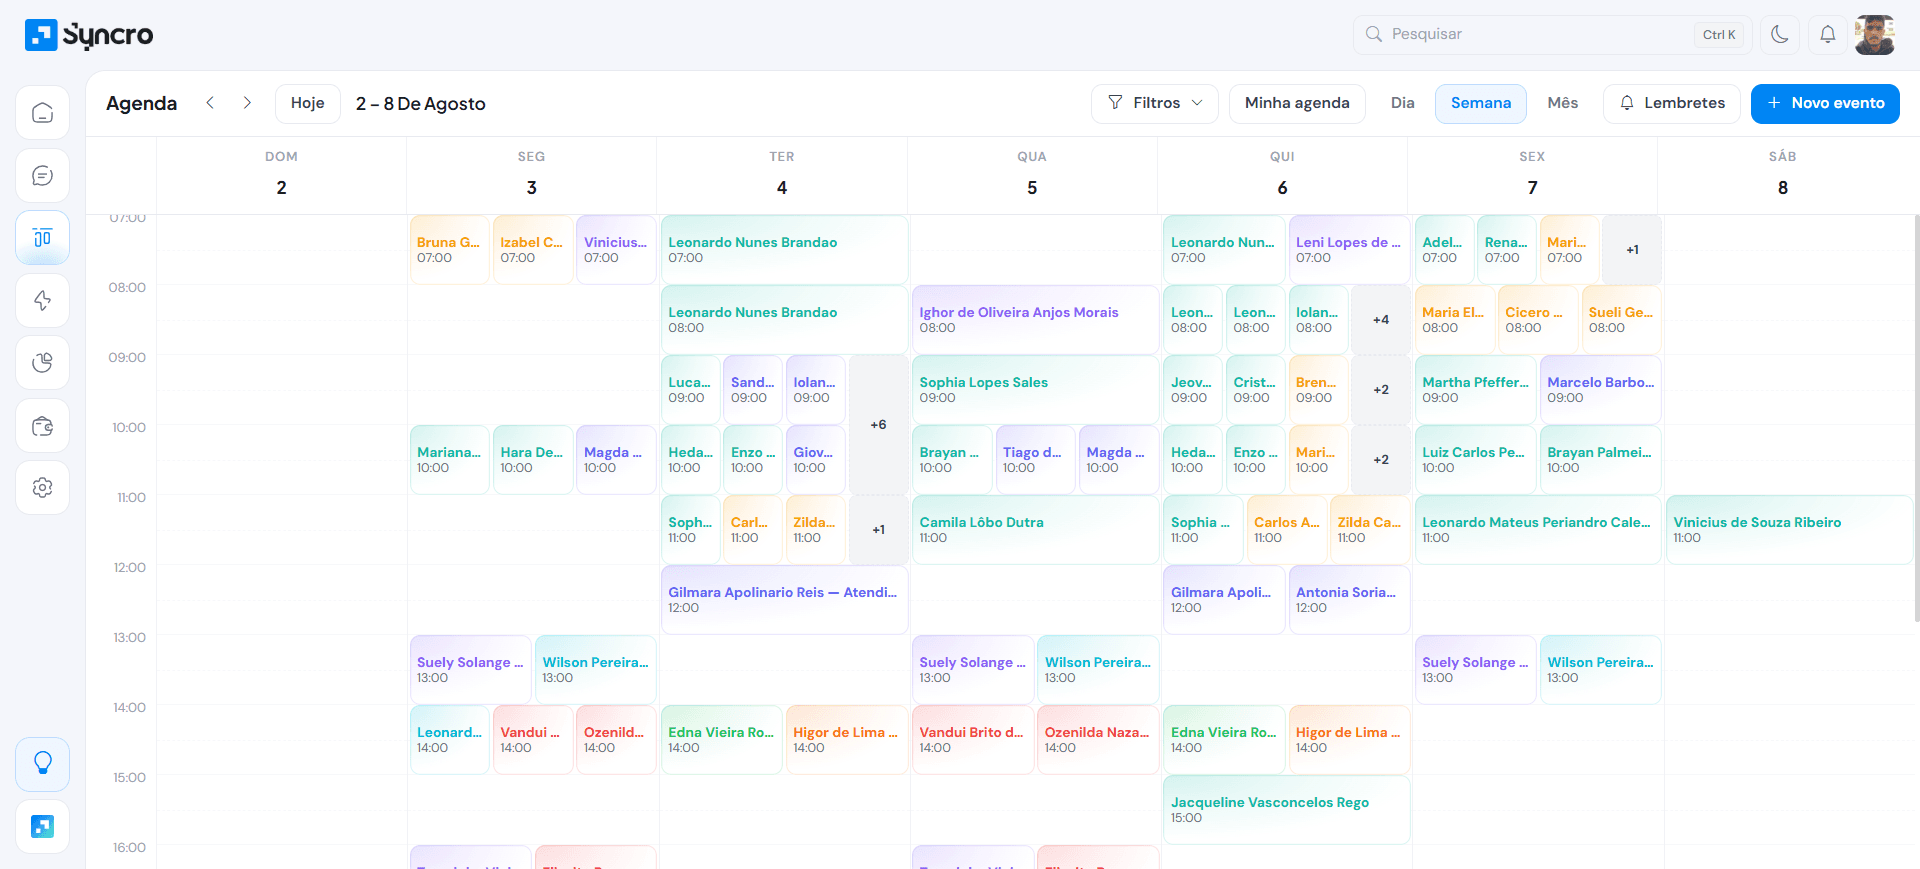The width and height of the screenshot is (1920, 869).
Task: Expand the +4 hidden events on Thursday
Action: [1380, 320]
